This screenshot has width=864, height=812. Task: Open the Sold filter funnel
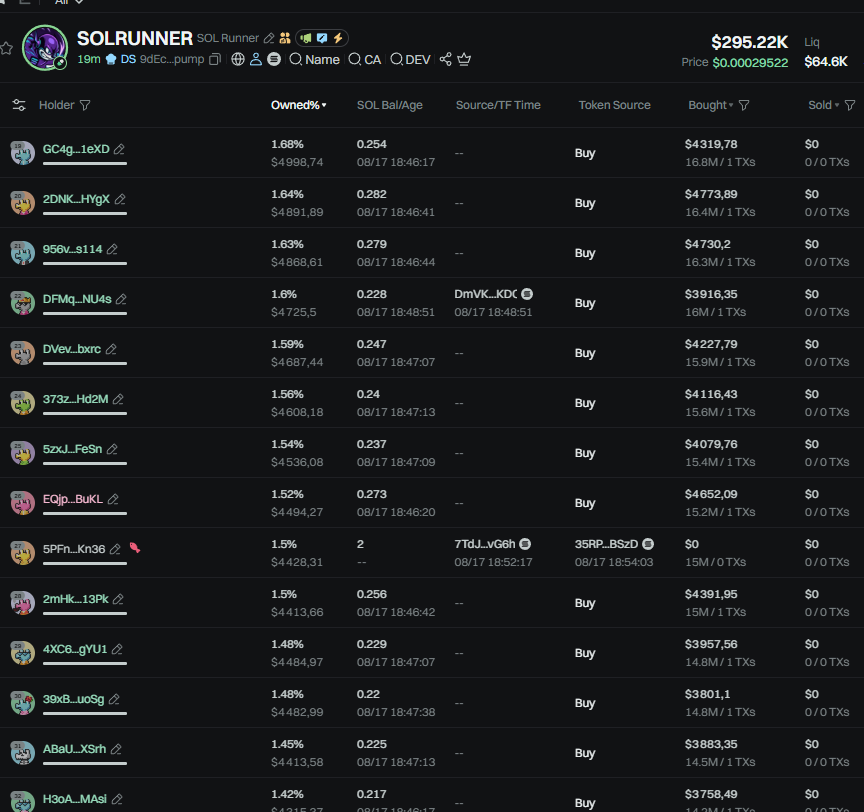pos(850,105)
